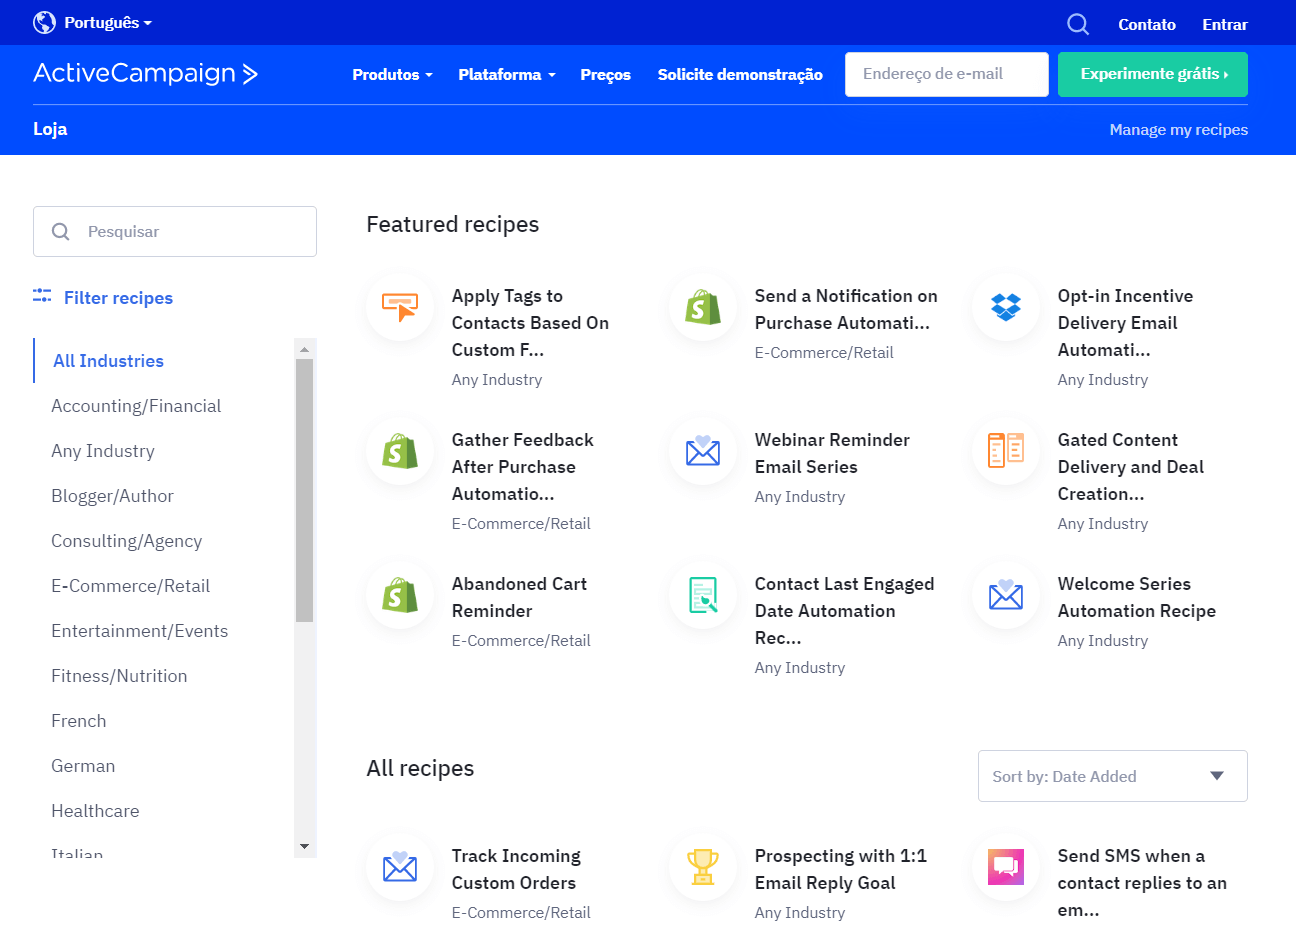
Task: Click the industry list scrollbar down arrow
Action: [x=305, y=847]
